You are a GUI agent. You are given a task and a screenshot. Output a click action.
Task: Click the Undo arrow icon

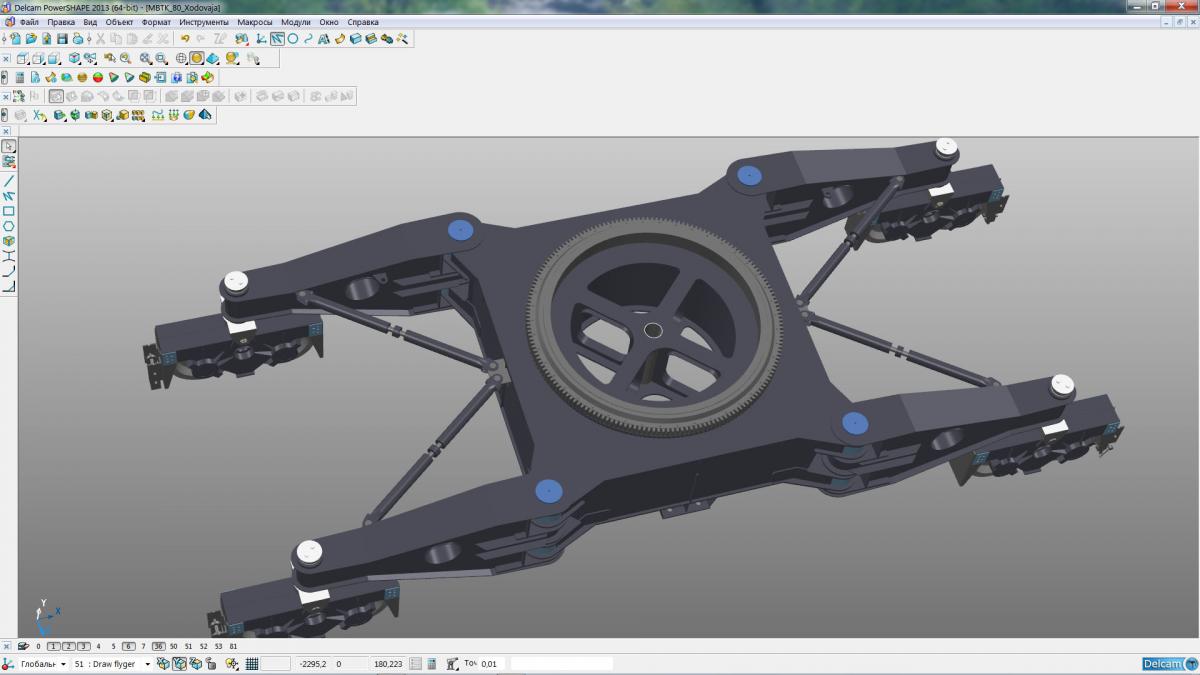tap(185, 39)
